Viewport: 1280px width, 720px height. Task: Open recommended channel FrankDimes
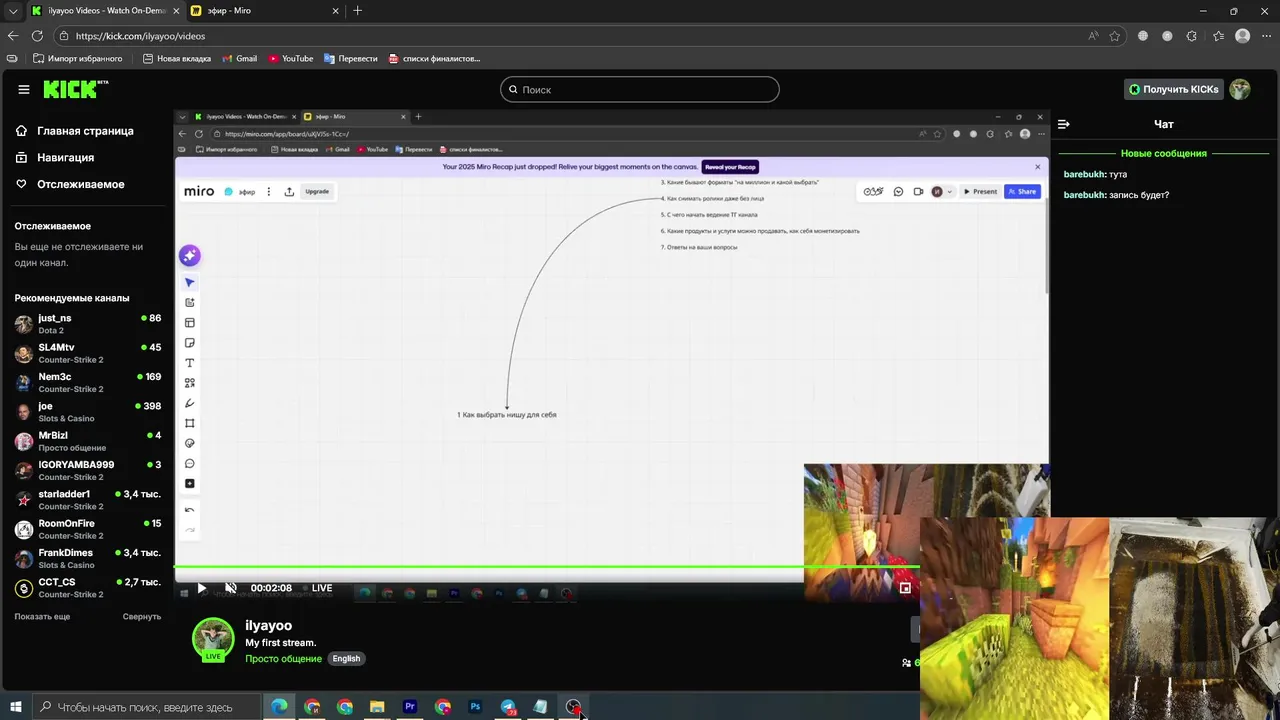[x=88, y=559]
